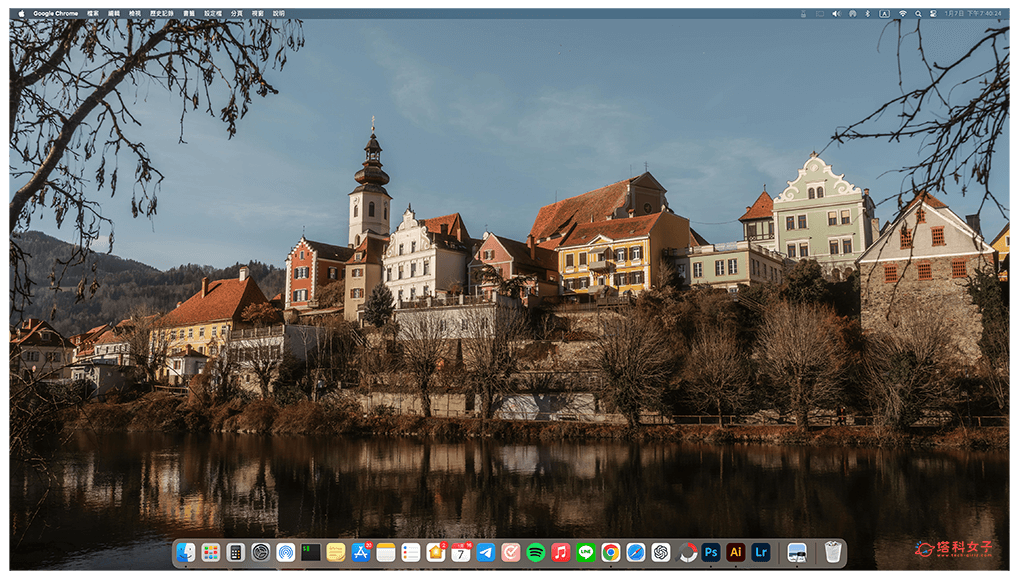Open the 分頁 (Tab) menu
Viewport: 1024px width, 581px height.
[236, 14]
